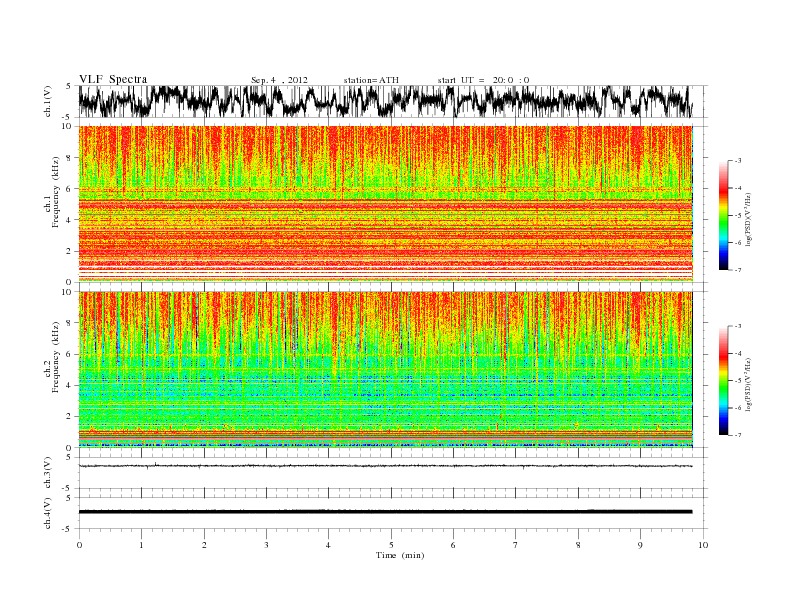Click the ch.2 frequency axis tick "6"
Viewport: 792px width, 612px height.
pos(70,354)
